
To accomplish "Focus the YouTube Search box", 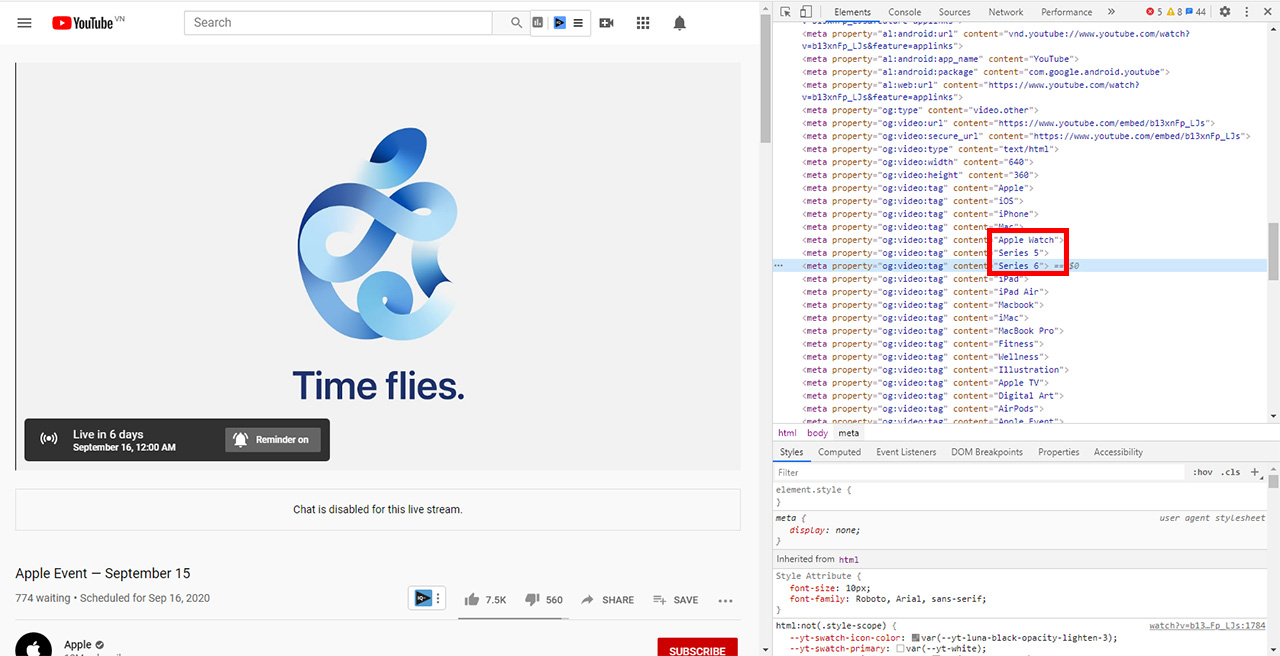I will click(338, 22).
